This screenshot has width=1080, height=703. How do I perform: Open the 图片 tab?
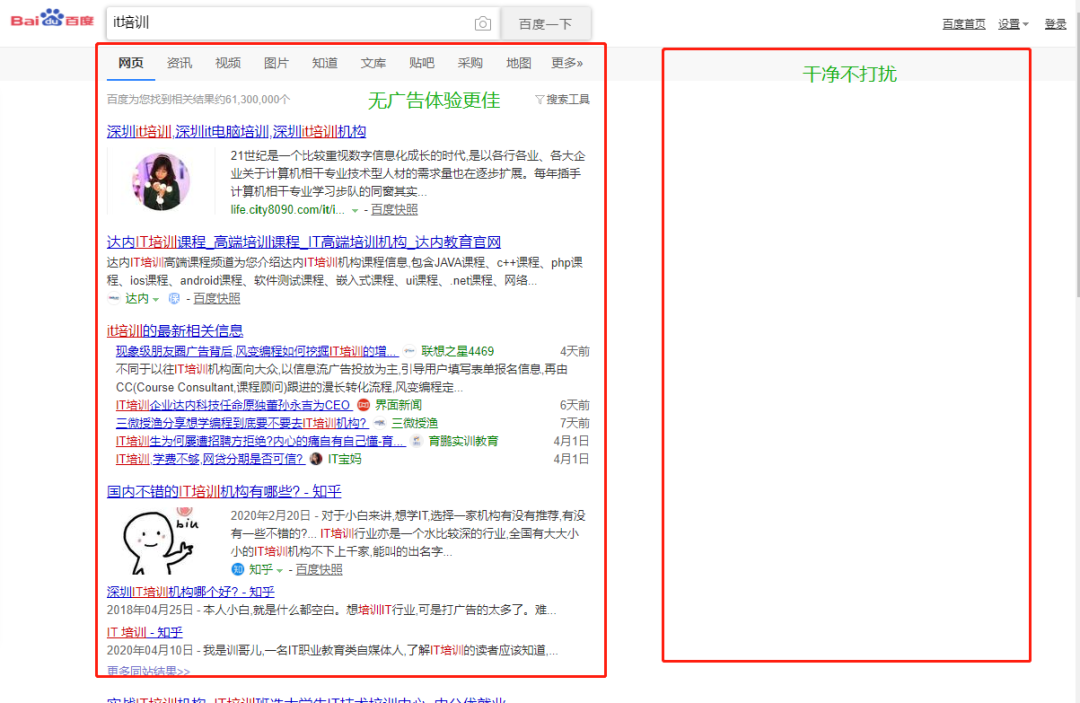(276, 63)
